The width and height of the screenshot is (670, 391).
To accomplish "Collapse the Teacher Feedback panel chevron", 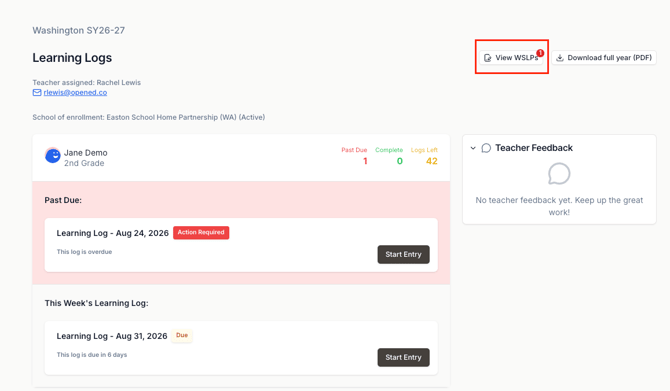I will coord(473,148).
